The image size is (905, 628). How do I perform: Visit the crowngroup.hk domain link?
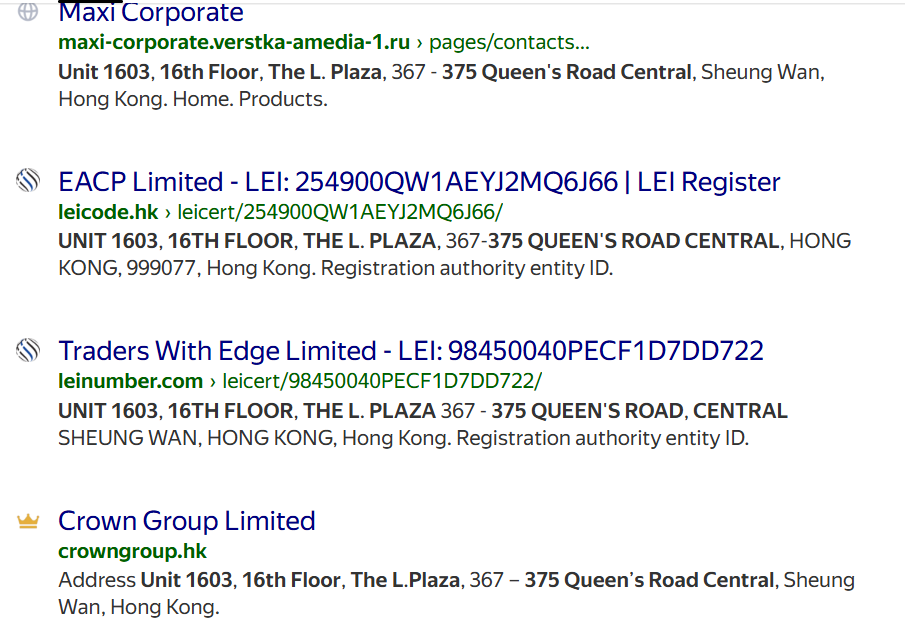132,551
